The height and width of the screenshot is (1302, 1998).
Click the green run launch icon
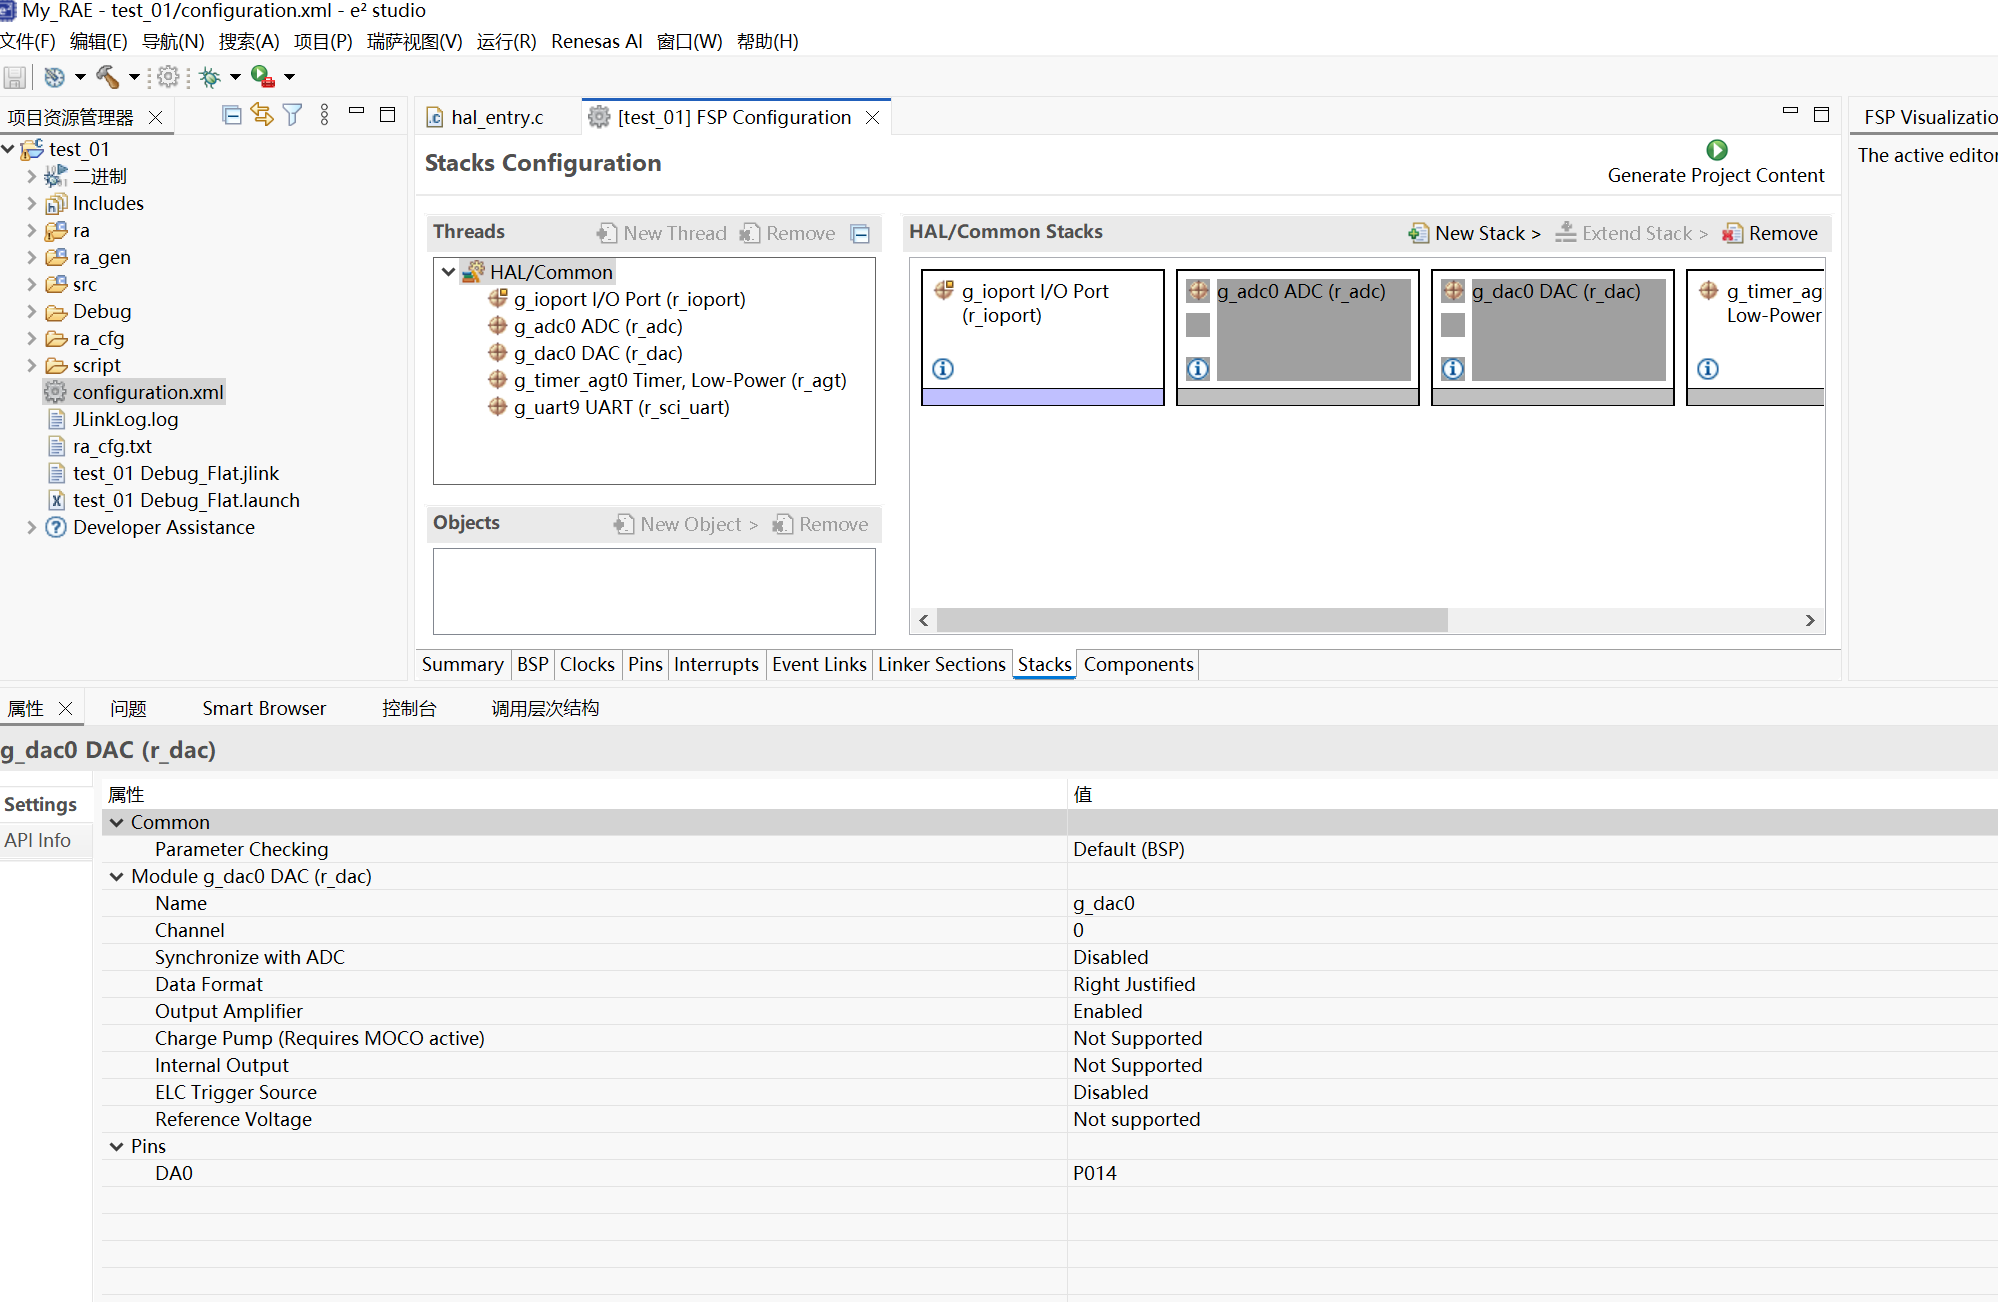263,77
